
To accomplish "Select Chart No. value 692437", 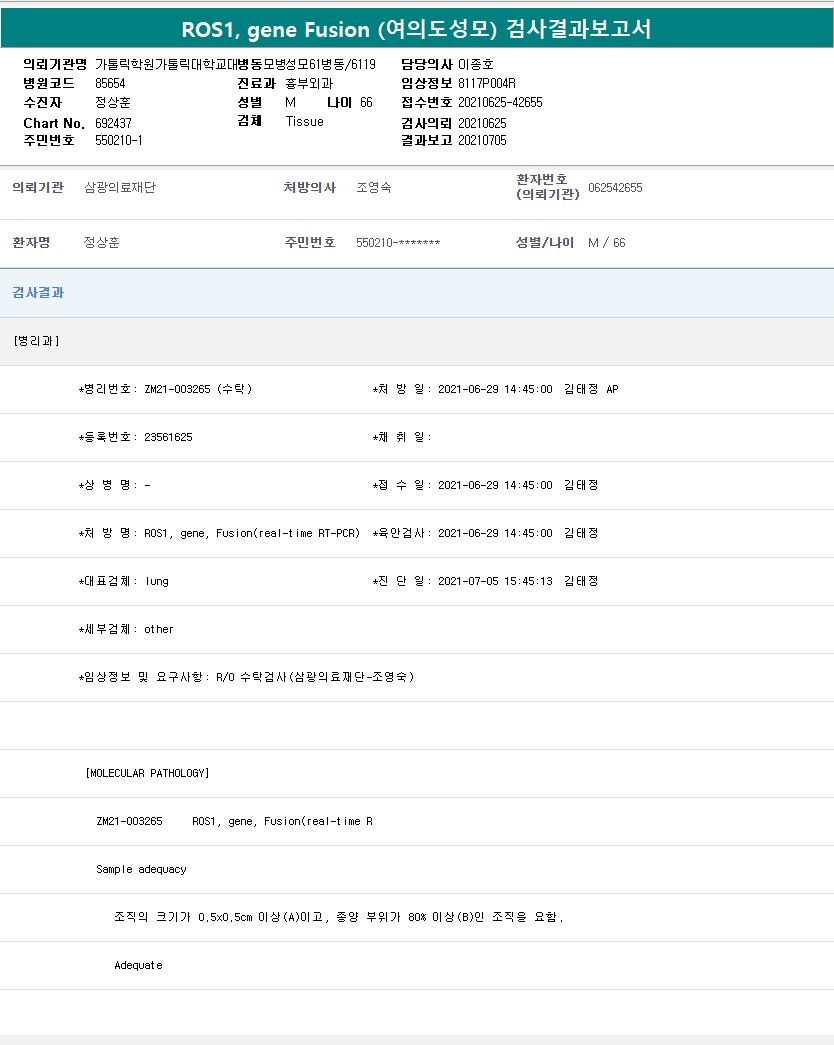I will [x=113, y=123].
